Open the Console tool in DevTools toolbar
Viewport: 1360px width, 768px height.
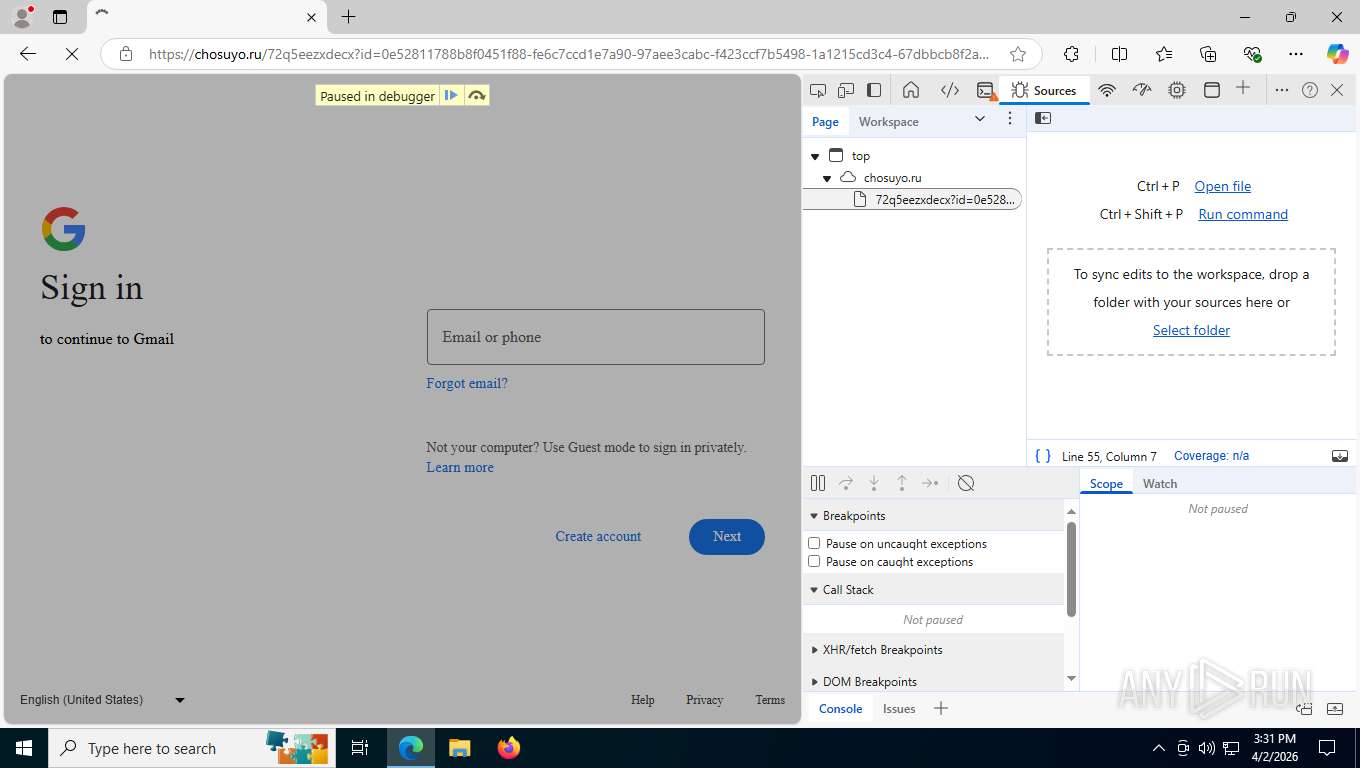[x=987, y=90]
